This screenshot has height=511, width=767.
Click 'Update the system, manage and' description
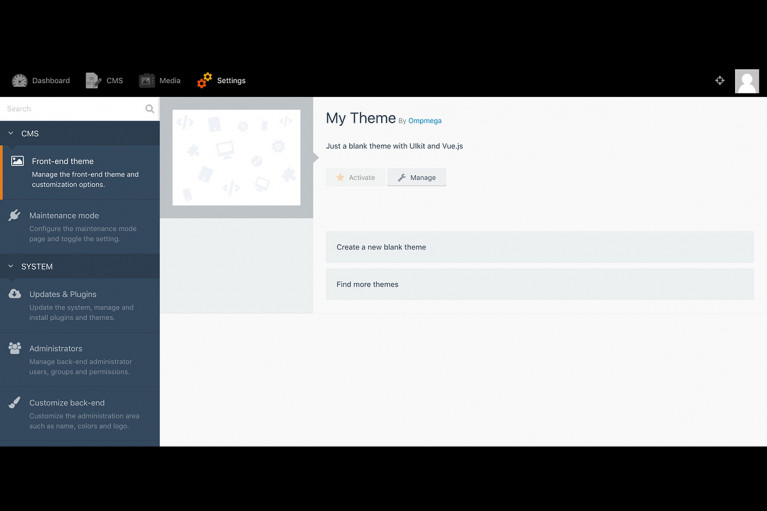pos(81,312)
